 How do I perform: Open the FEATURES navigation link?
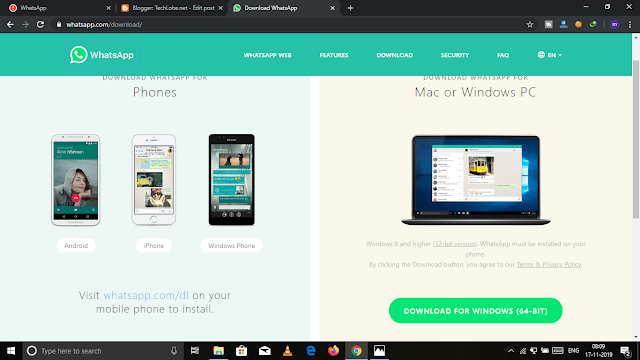[334, 55]
